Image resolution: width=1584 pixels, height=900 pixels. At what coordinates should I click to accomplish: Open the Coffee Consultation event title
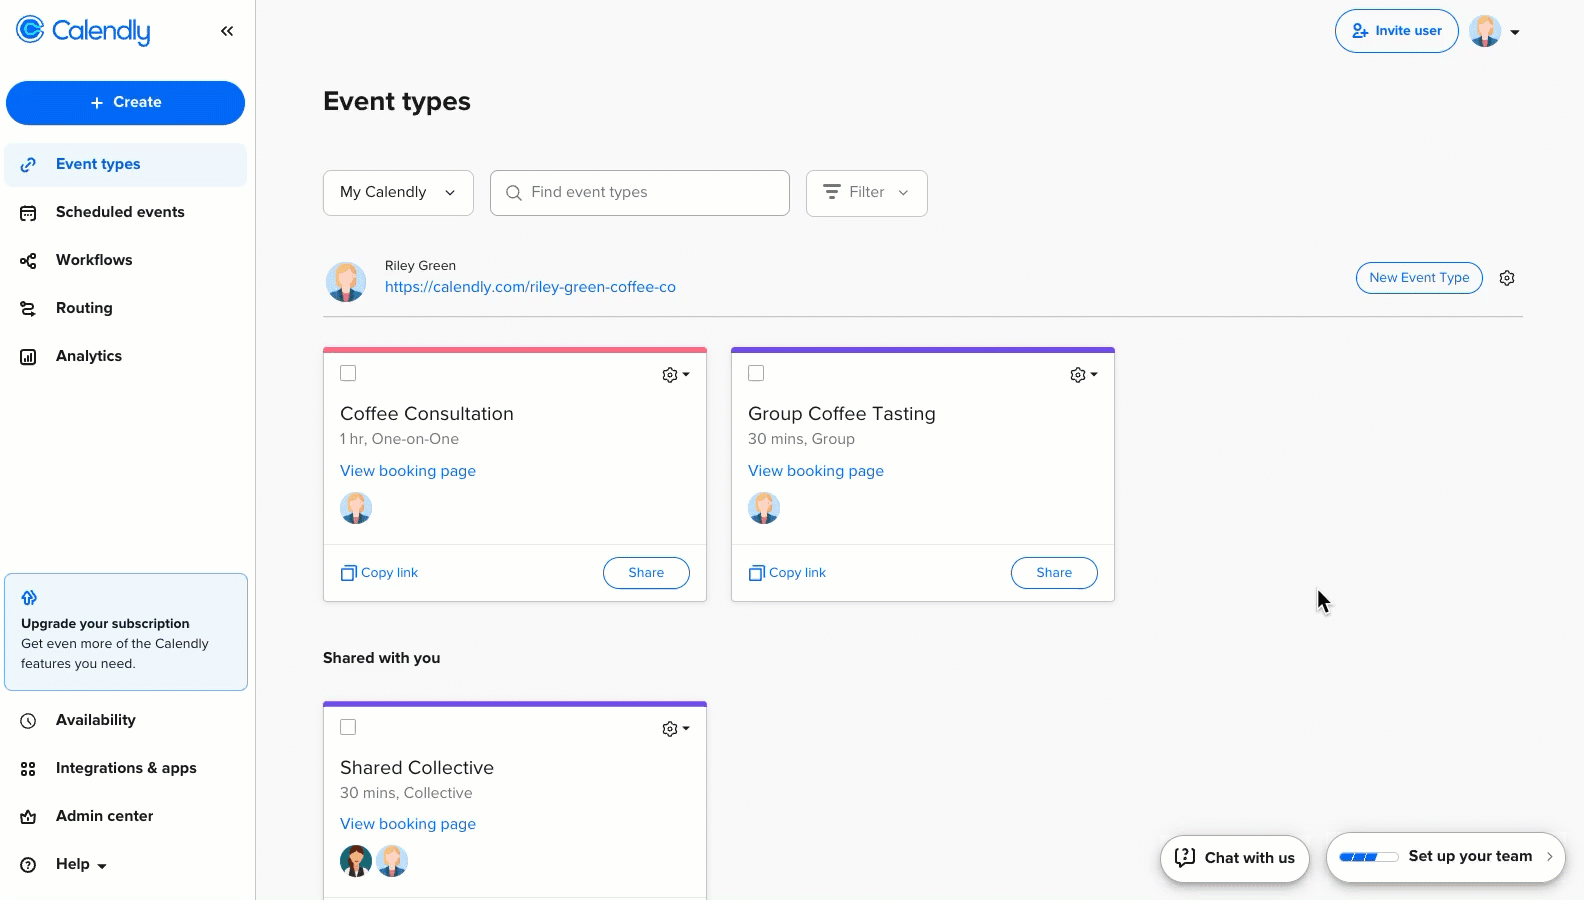click(x=427, y=414)
